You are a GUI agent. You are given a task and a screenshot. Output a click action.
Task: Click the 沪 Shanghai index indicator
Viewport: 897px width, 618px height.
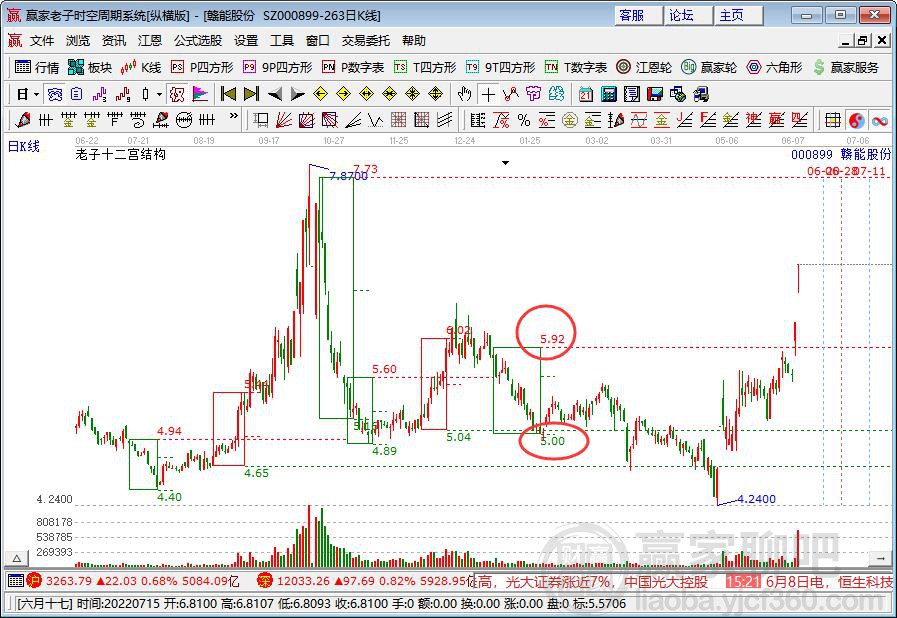click(x=34, y=581)
